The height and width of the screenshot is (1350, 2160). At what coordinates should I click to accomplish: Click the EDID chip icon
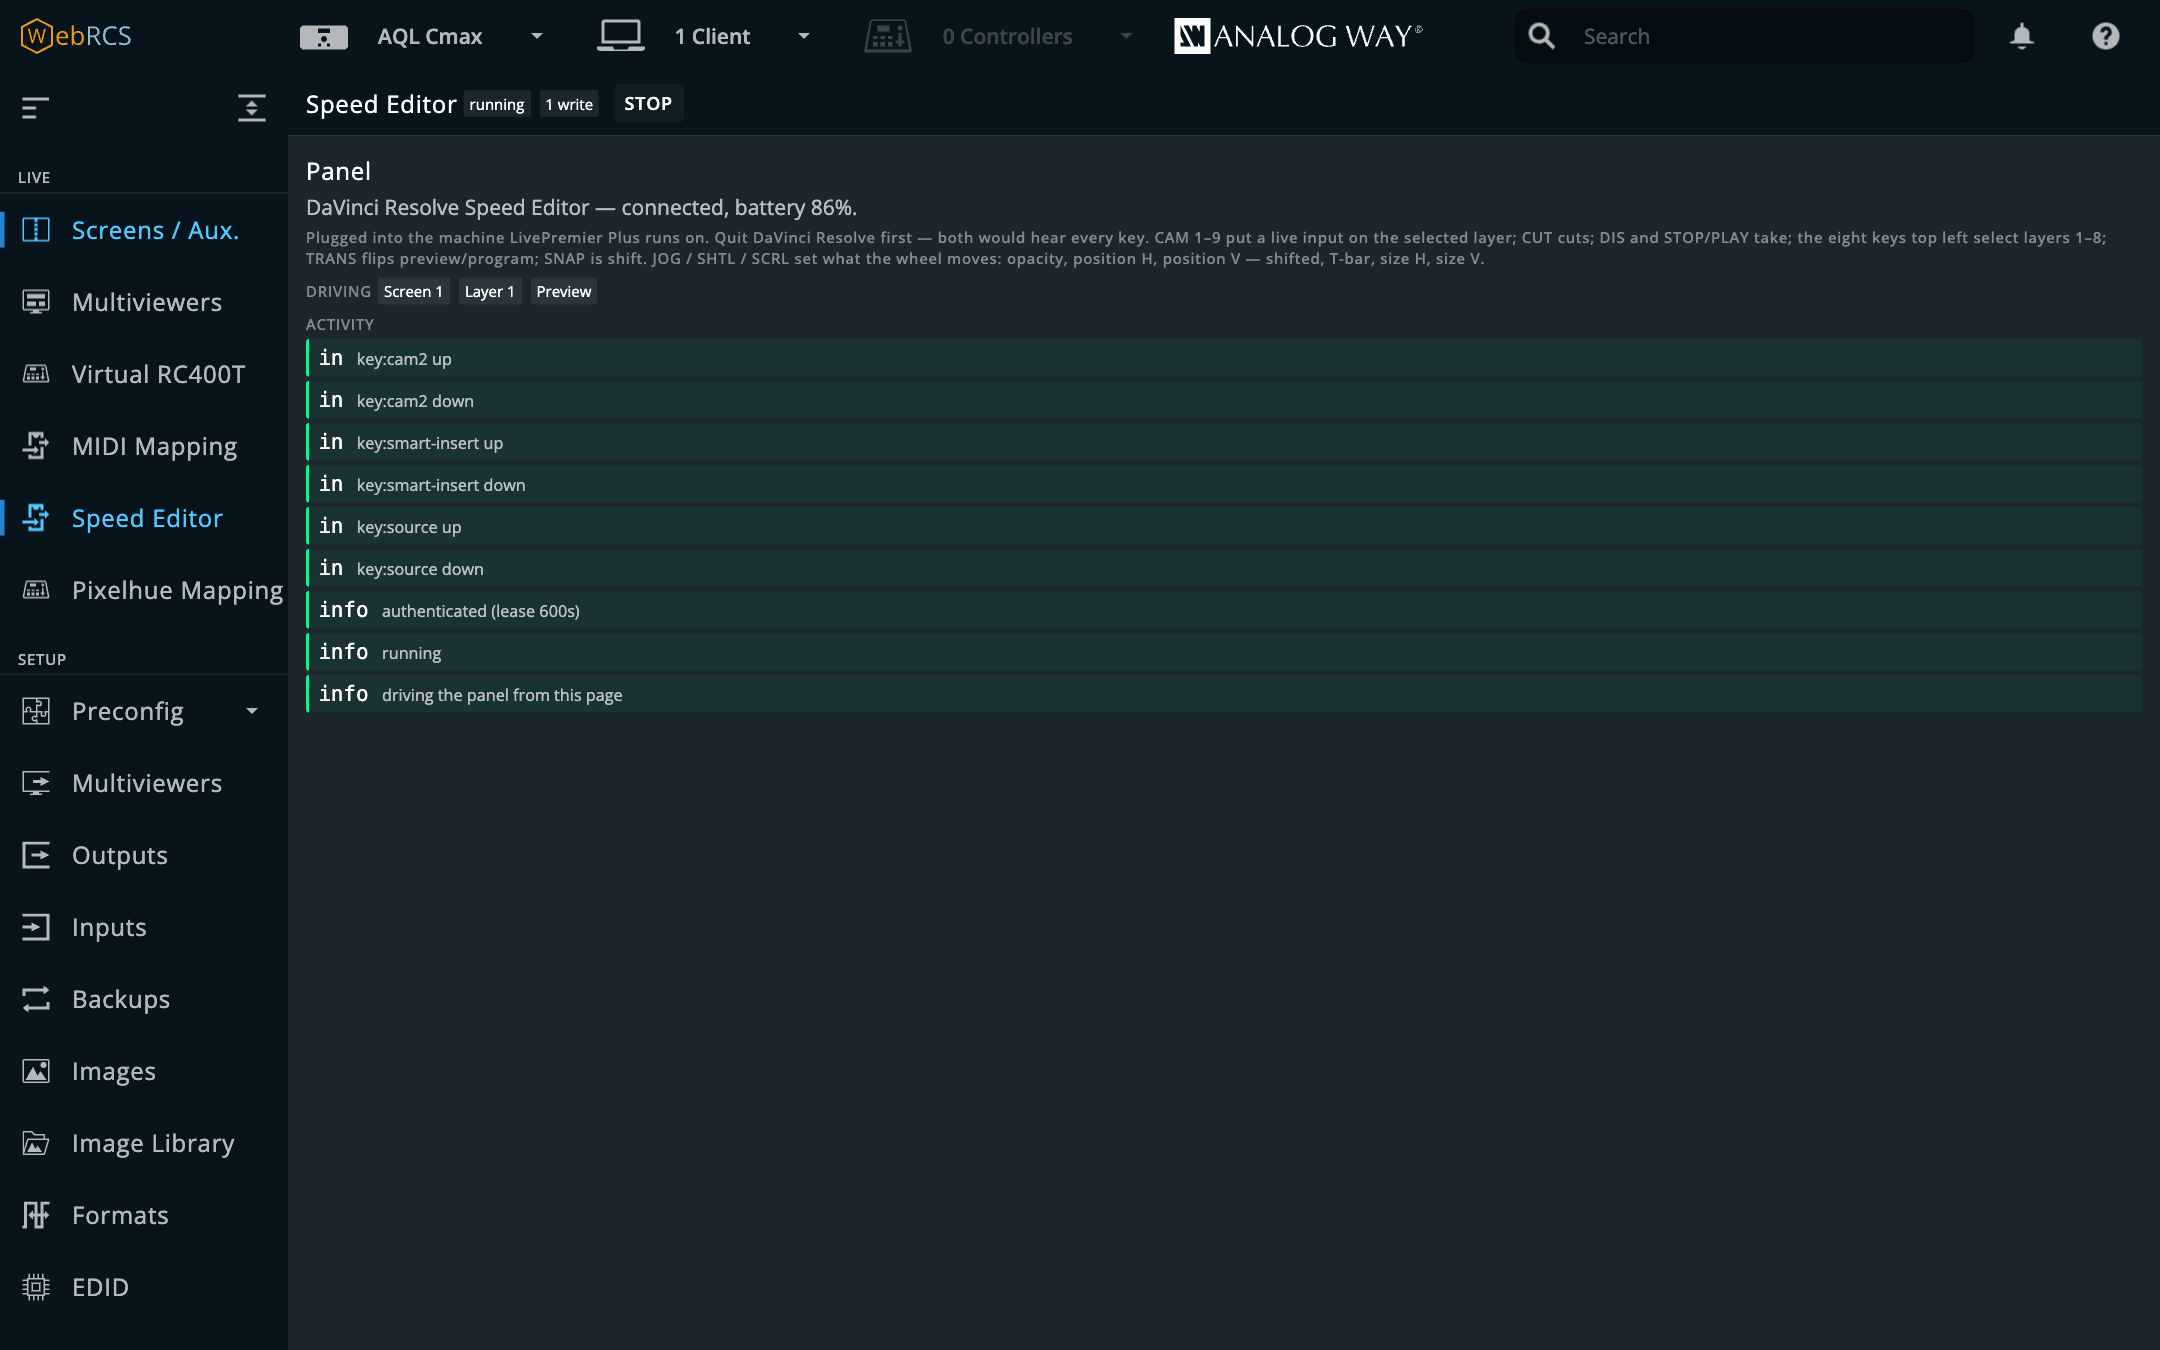36,1287
